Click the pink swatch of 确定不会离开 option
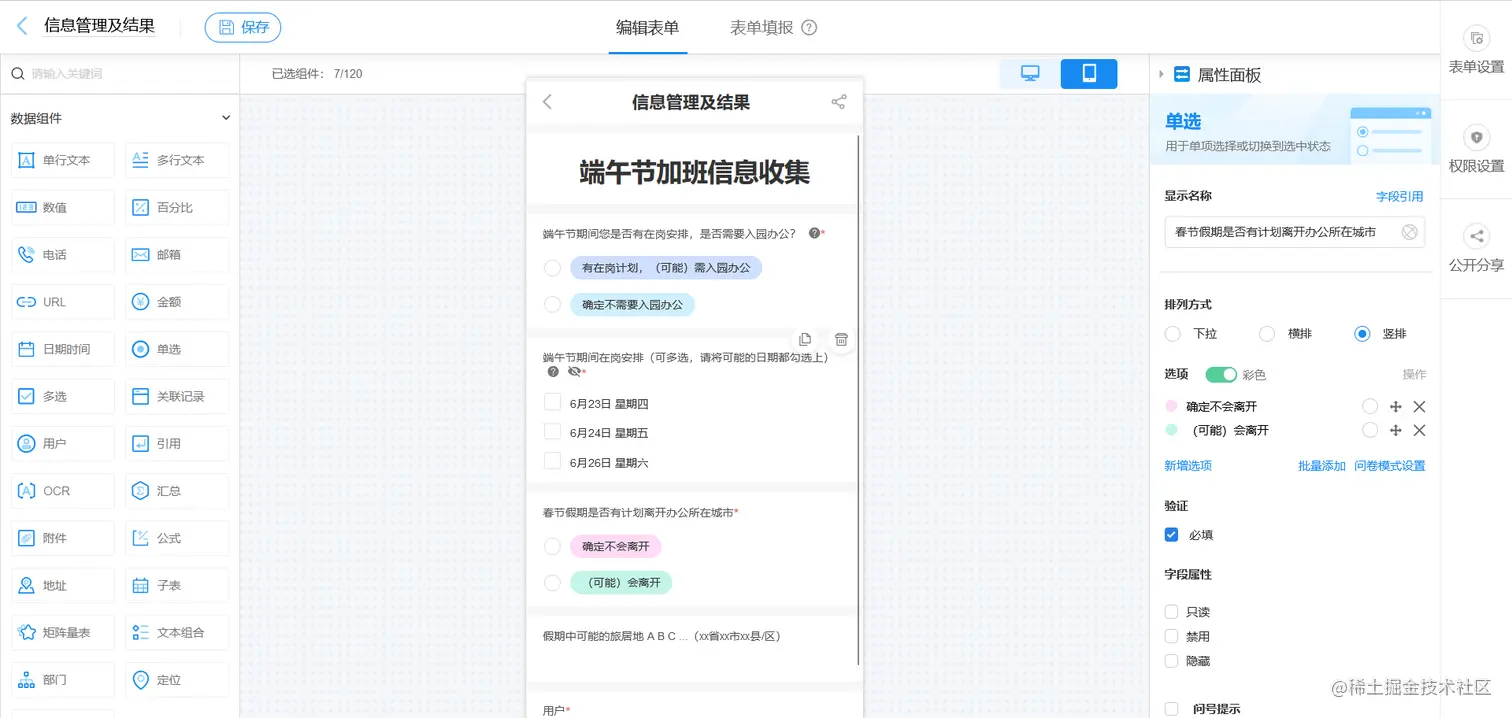 (1172, 406)
